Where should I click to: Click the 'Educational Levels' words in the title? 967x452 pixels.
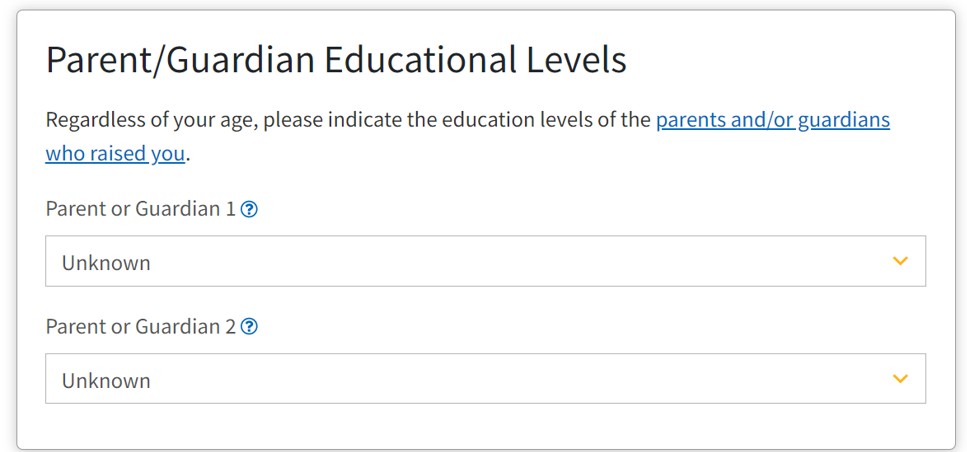tap(475, 60)
